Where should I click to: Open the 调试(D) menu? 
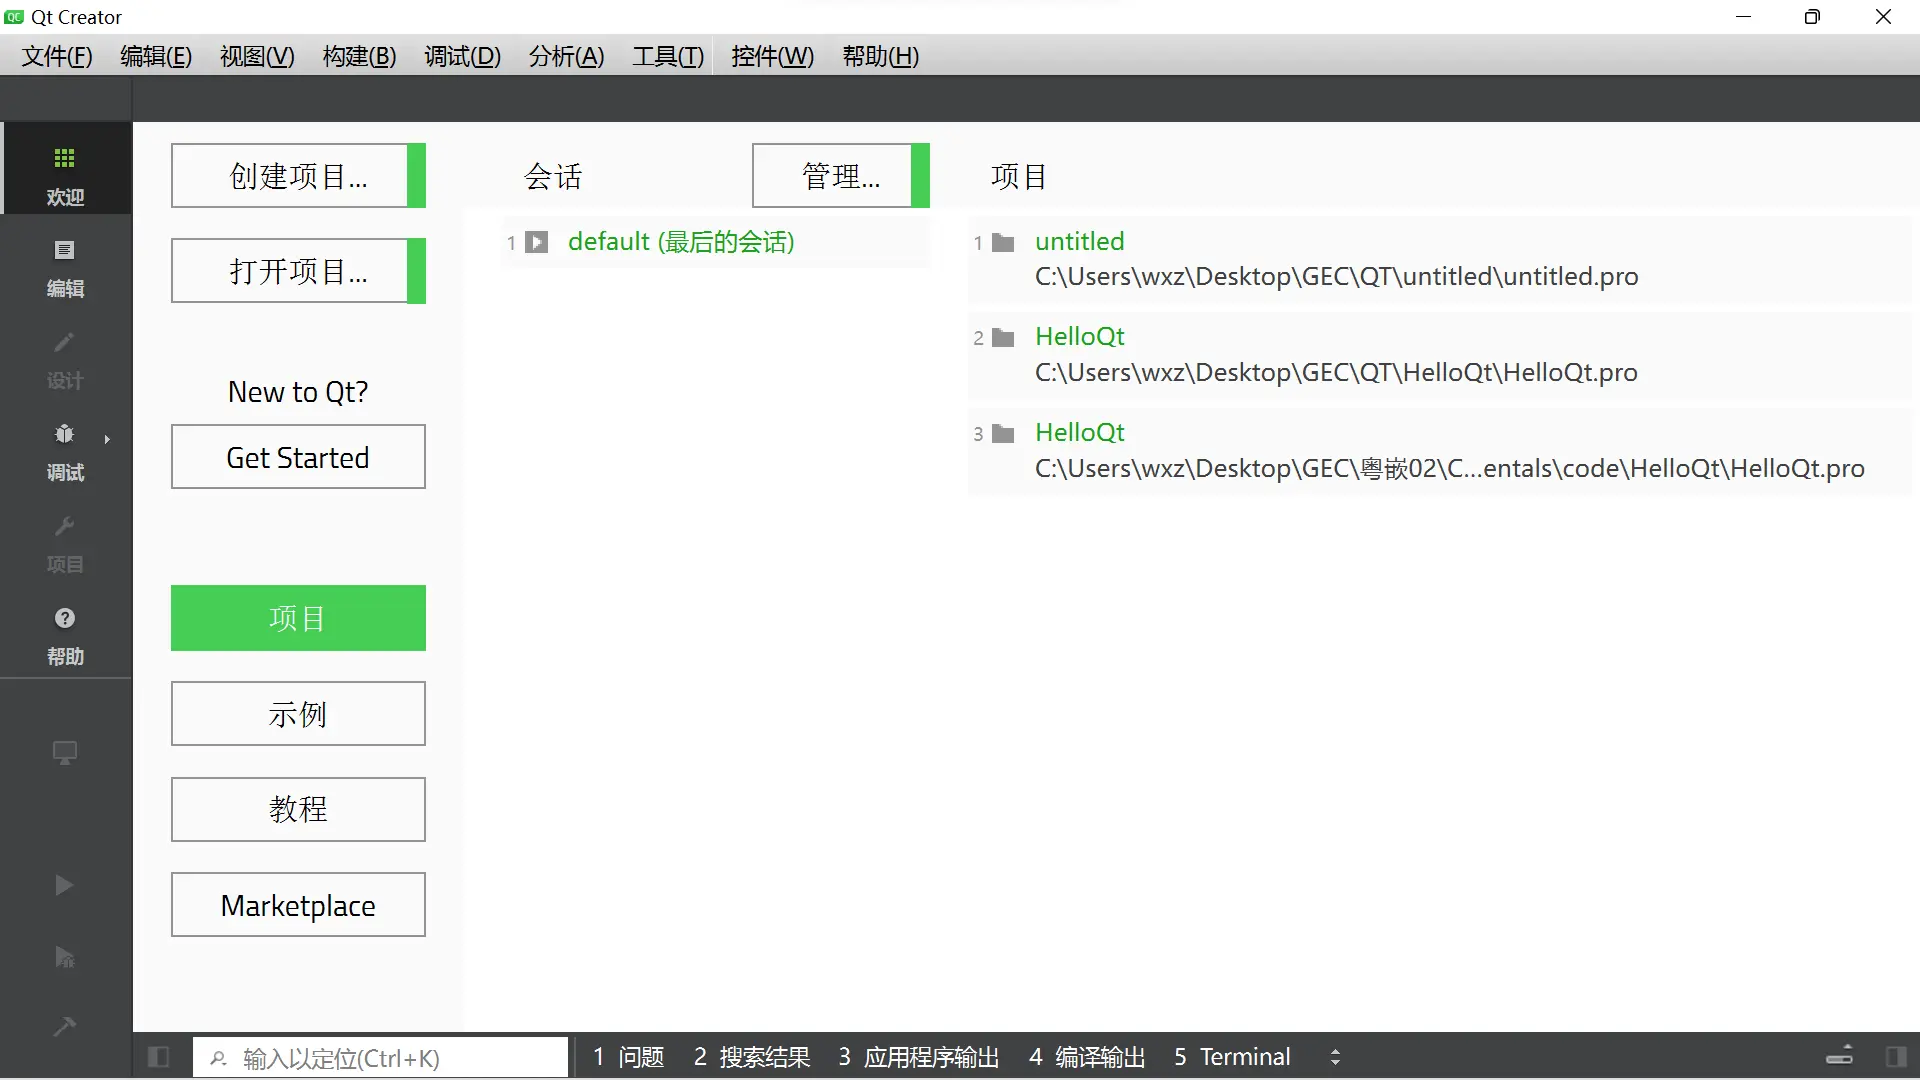[463, 56]
